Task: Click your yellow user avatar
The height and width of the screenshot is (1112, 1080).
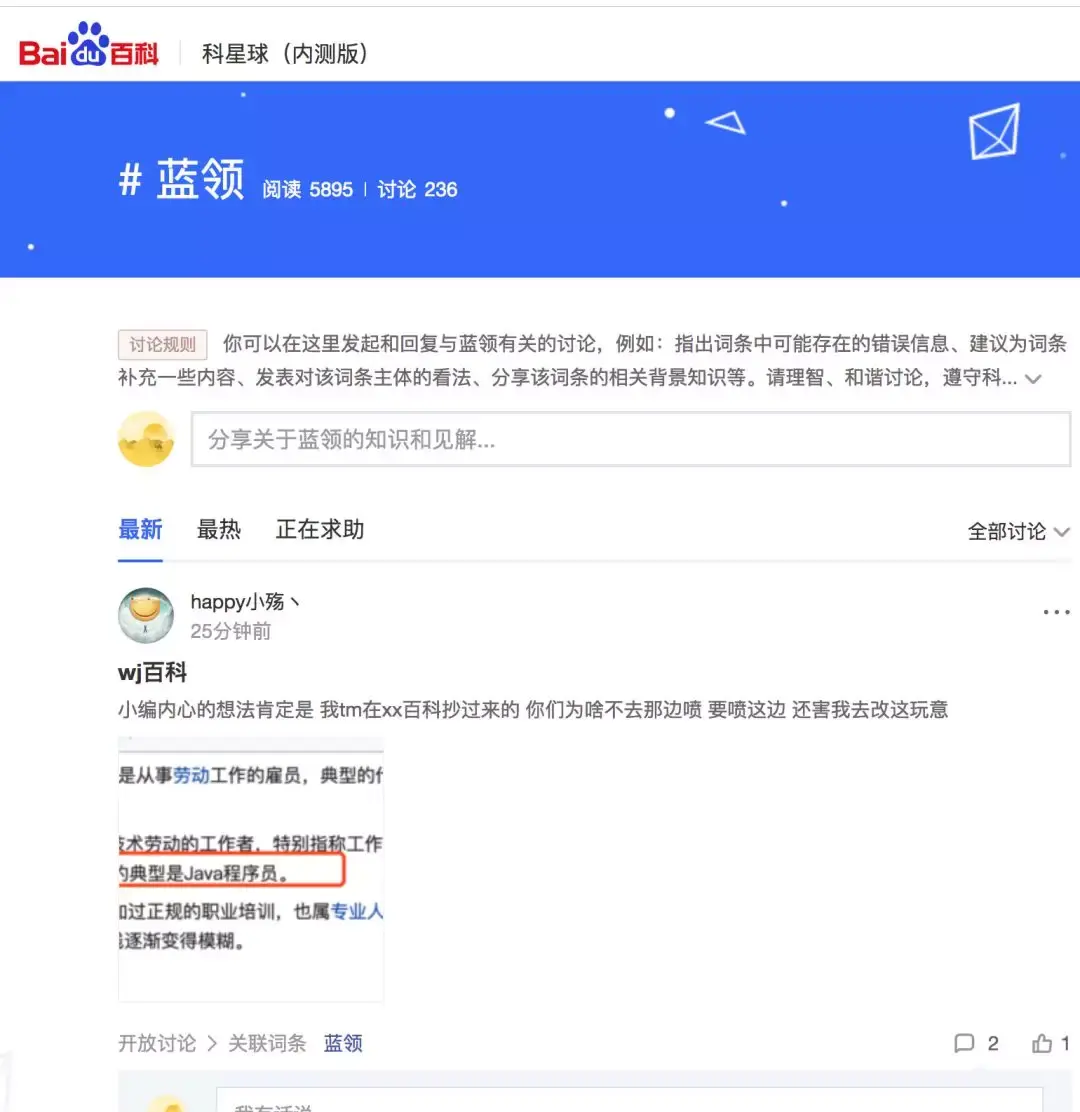Action: (146, 439)
